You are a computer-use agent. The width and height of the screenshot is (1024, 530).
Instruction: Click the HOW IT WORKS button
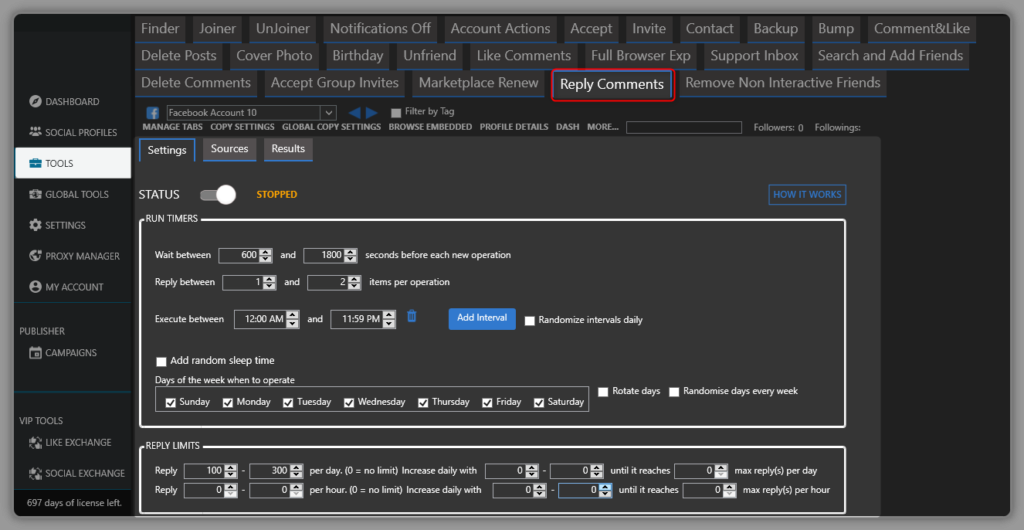pyautogui.click(x=806, y=195)
